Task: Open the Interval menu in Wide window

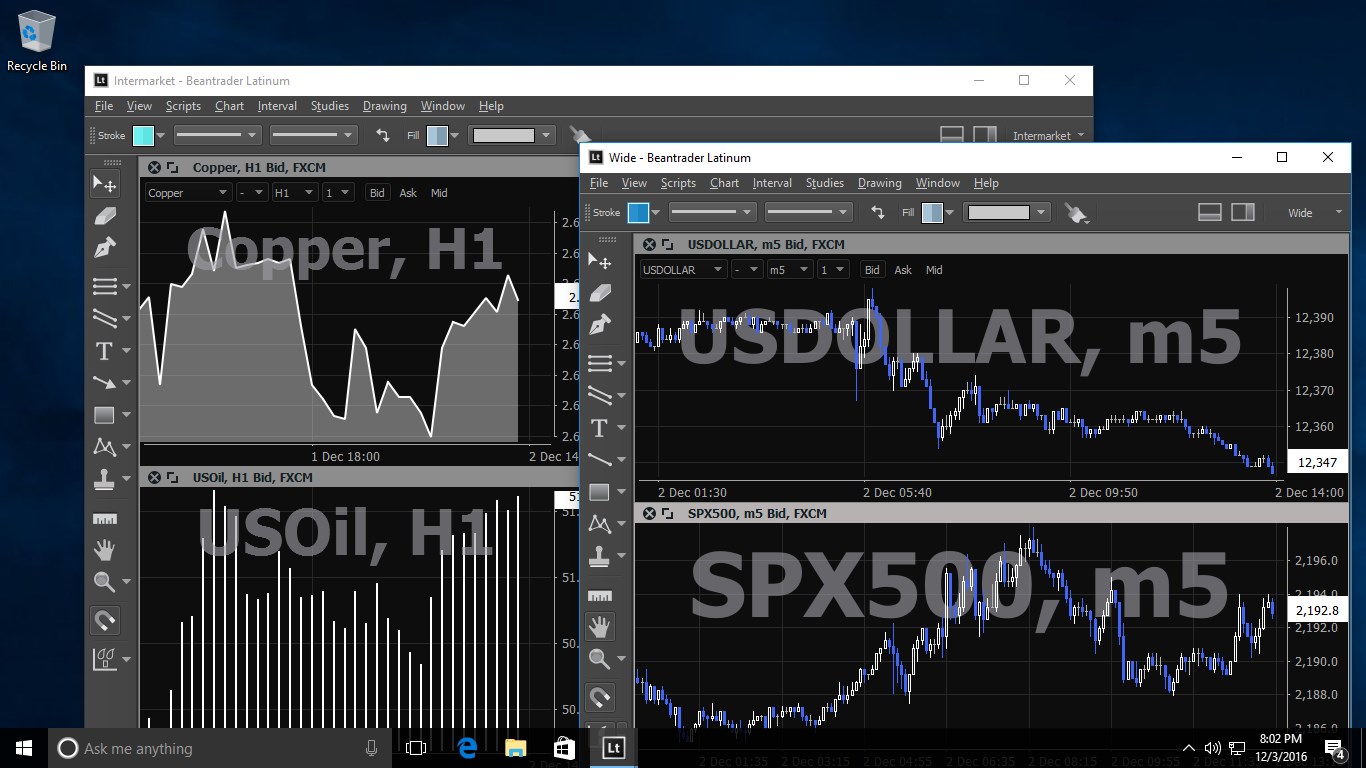Action: [772, 183]
